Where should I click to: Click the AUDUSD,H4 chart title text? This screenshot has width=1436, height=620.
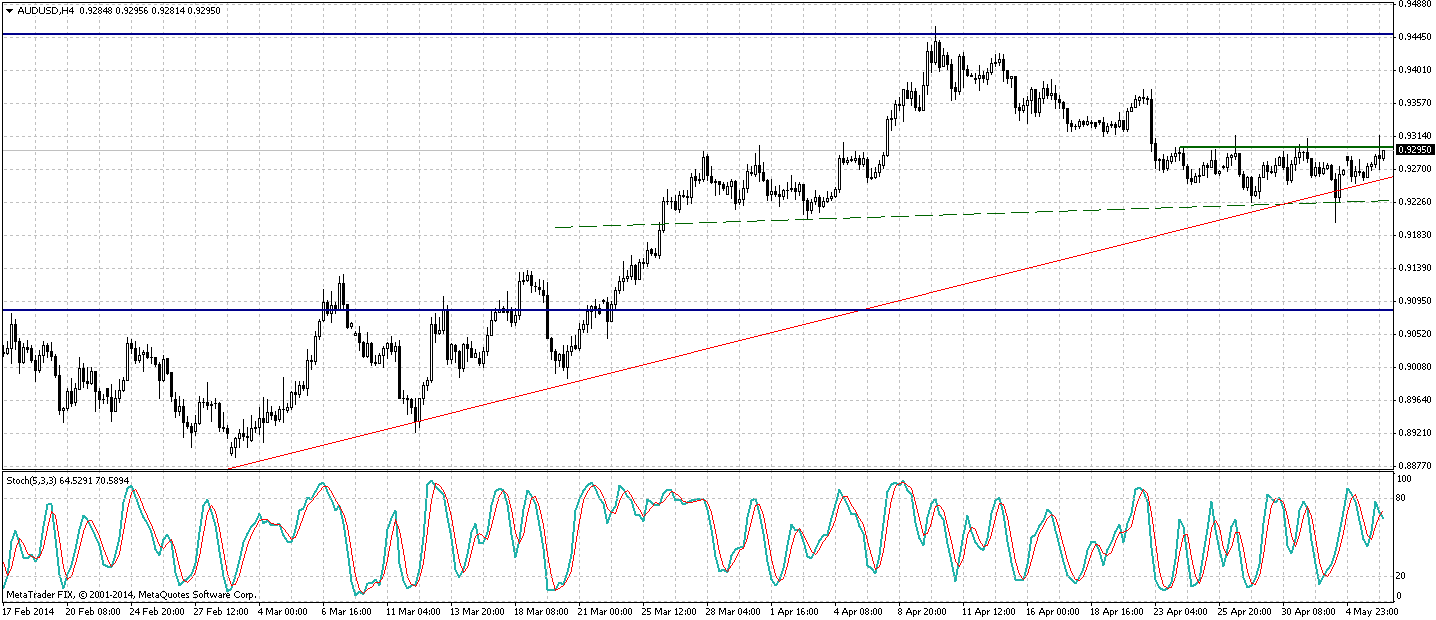(x=42, y=10)
